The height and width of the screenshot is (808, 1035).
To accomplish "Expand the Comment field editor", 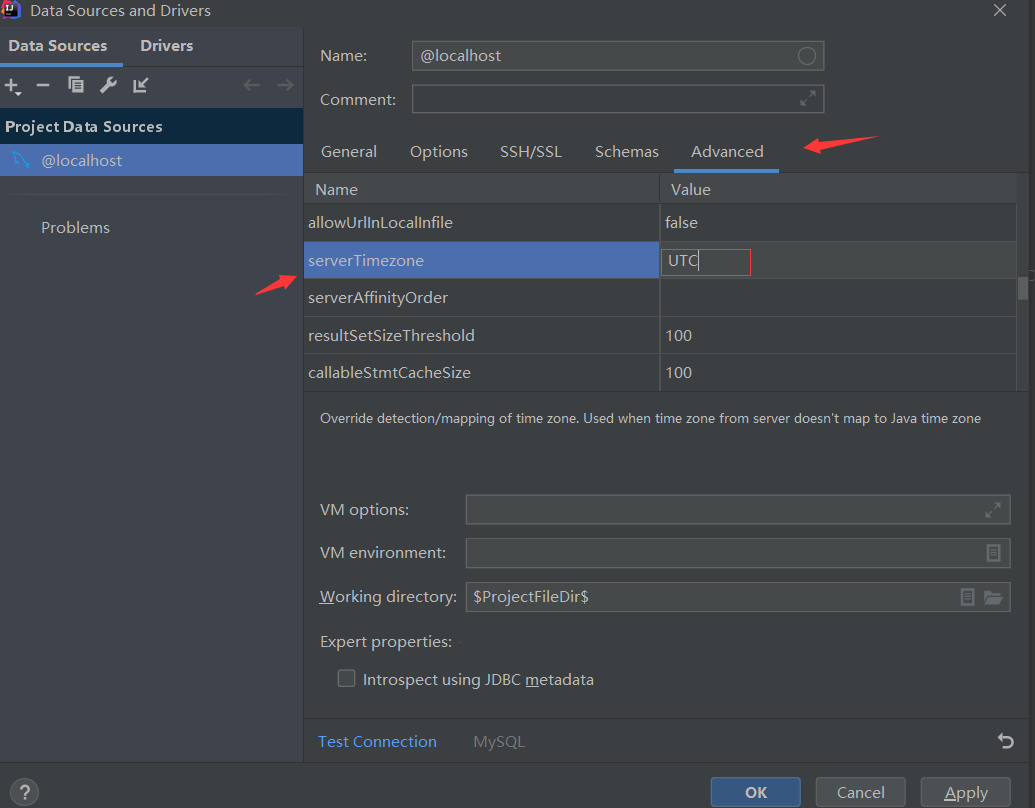I will coord(808,99).
